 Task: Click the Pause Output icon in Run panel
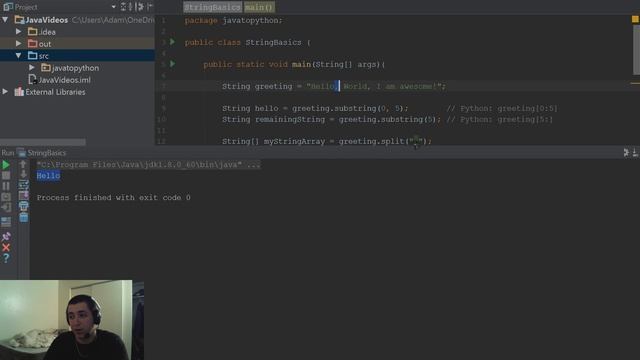click(x=6, y=186)
